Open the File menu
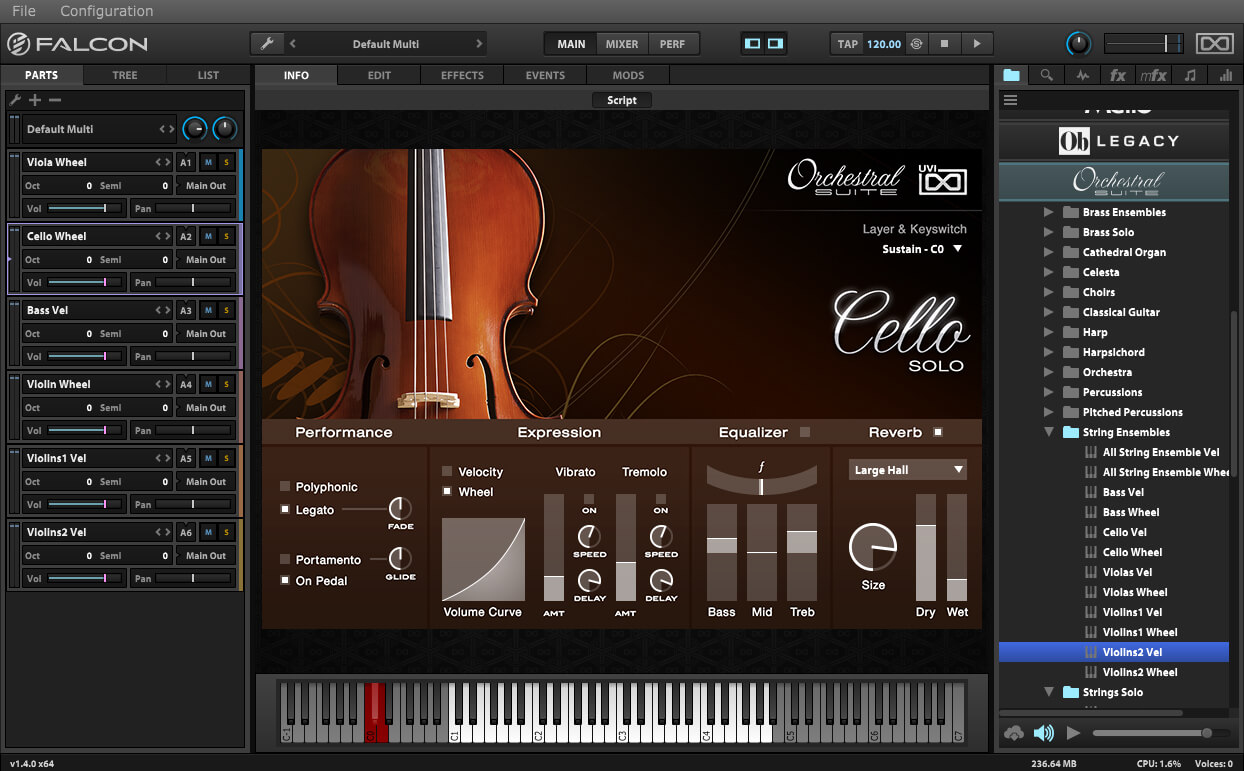The height and width of the screenshot is (771, 1244). 23,11
